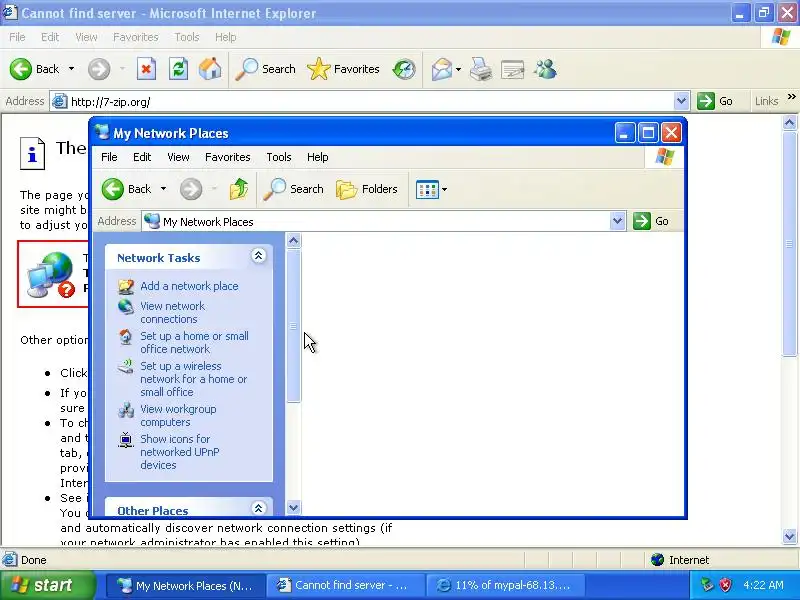Click Add a network place link
Viewport: 800px width, 600px height.
tap(189, 286)
